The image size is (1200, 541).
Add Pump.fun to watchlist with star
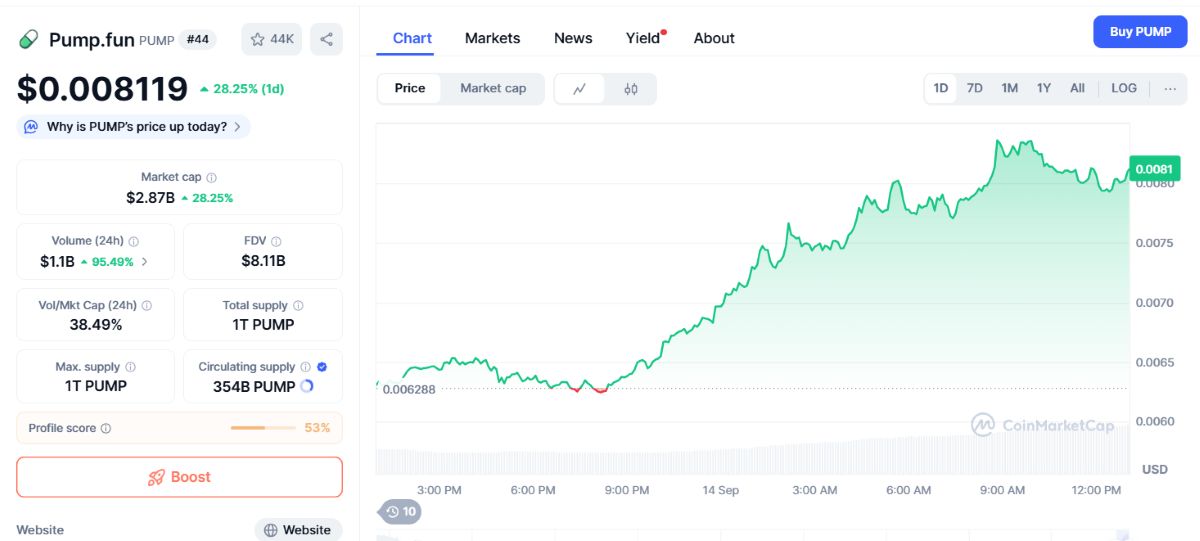pyautogui.click(x=272, y=39)
